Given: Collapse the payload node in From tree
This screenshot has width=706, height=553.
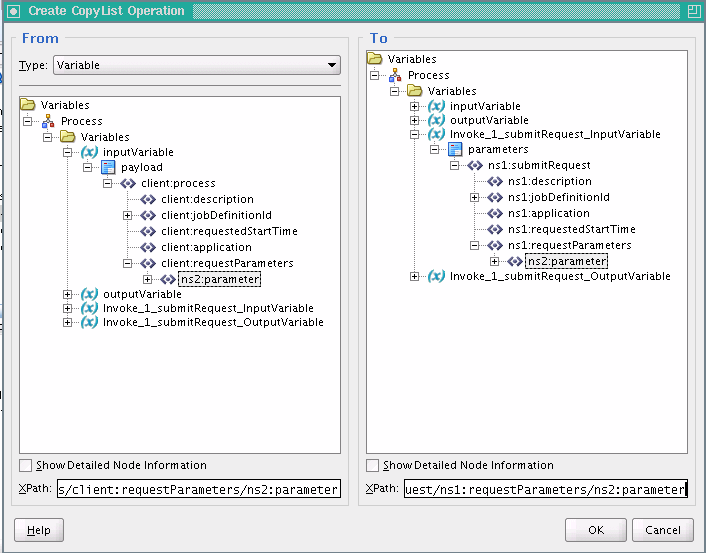Looking at the screenshot, I should click(87, 168).
